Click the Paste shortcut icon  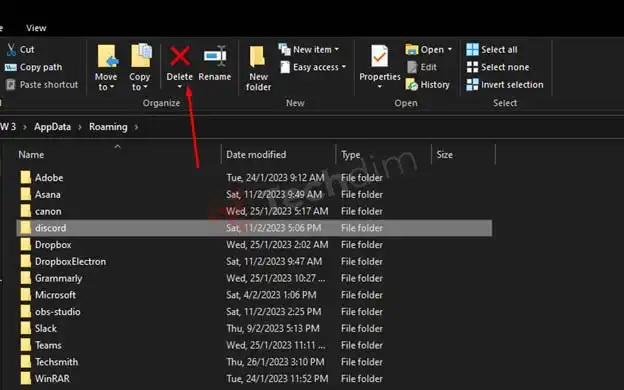point(10,85)
